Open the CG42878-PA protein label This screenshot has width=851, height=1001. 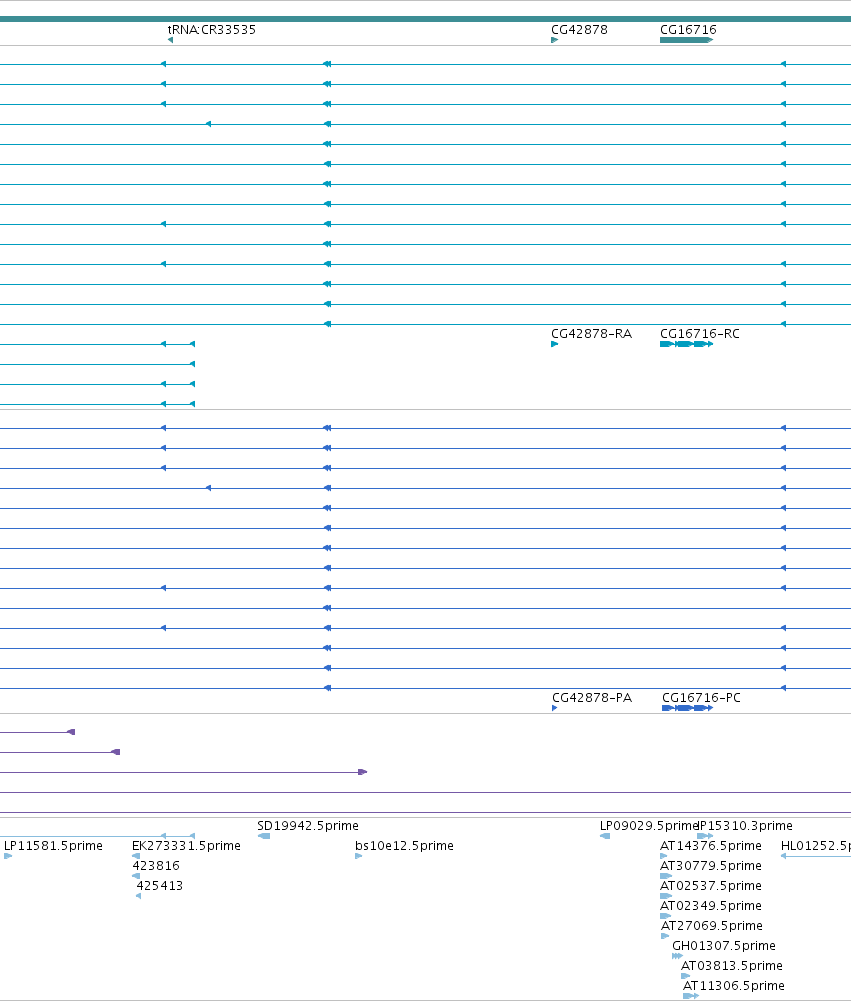click(x=592, y=697)
